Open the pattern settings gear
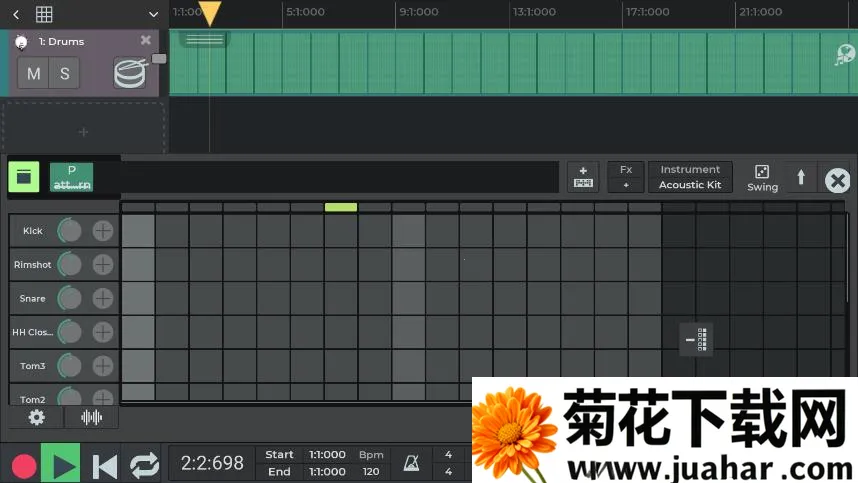 click(x=37, y=417)
